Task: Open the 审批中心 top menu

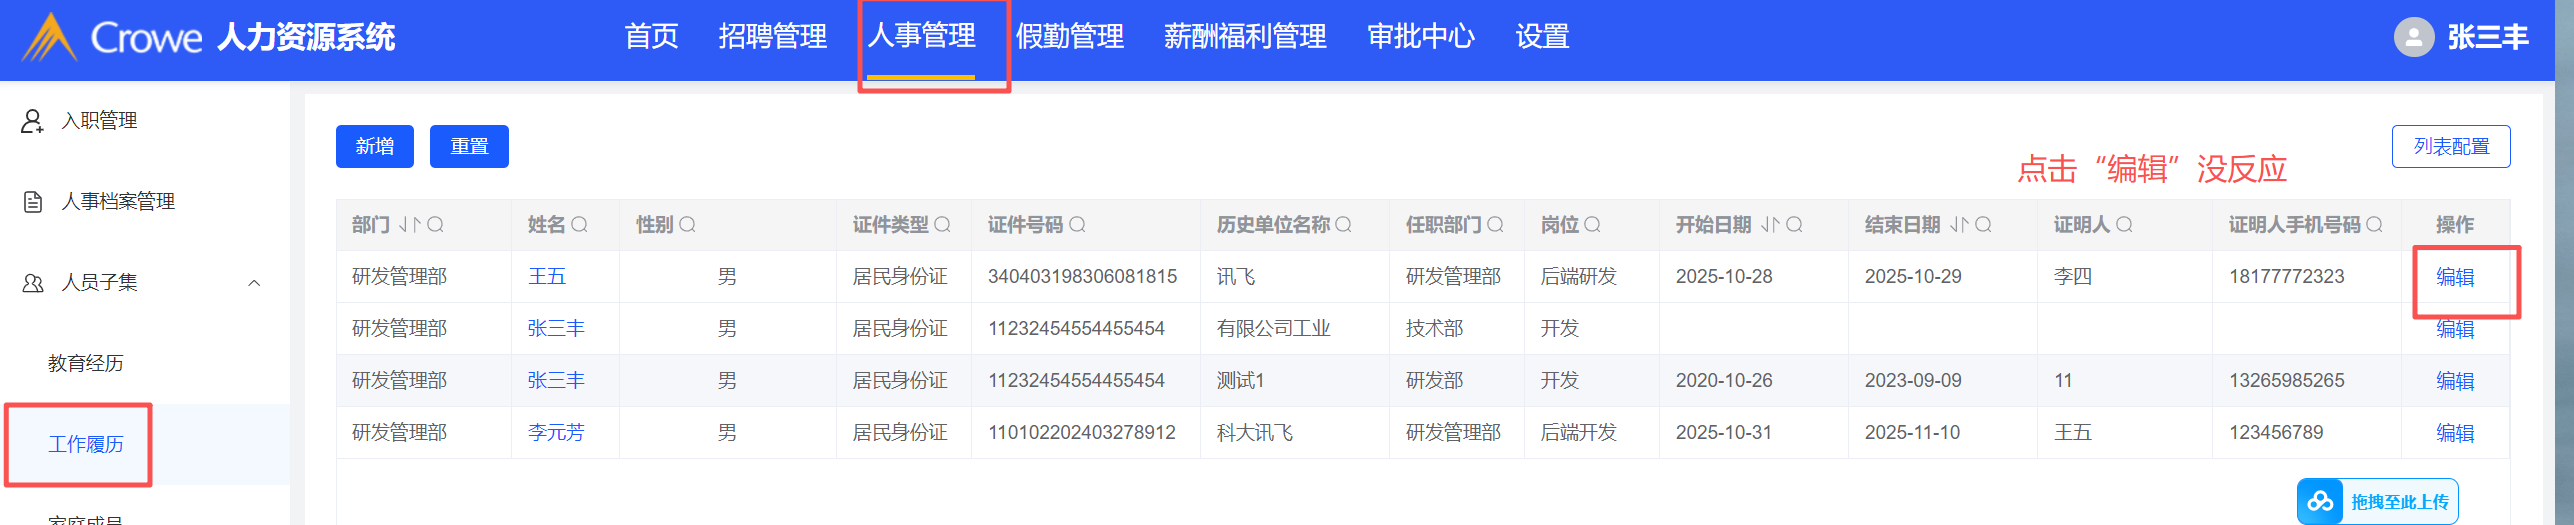Action: (x=1421, y=37)
